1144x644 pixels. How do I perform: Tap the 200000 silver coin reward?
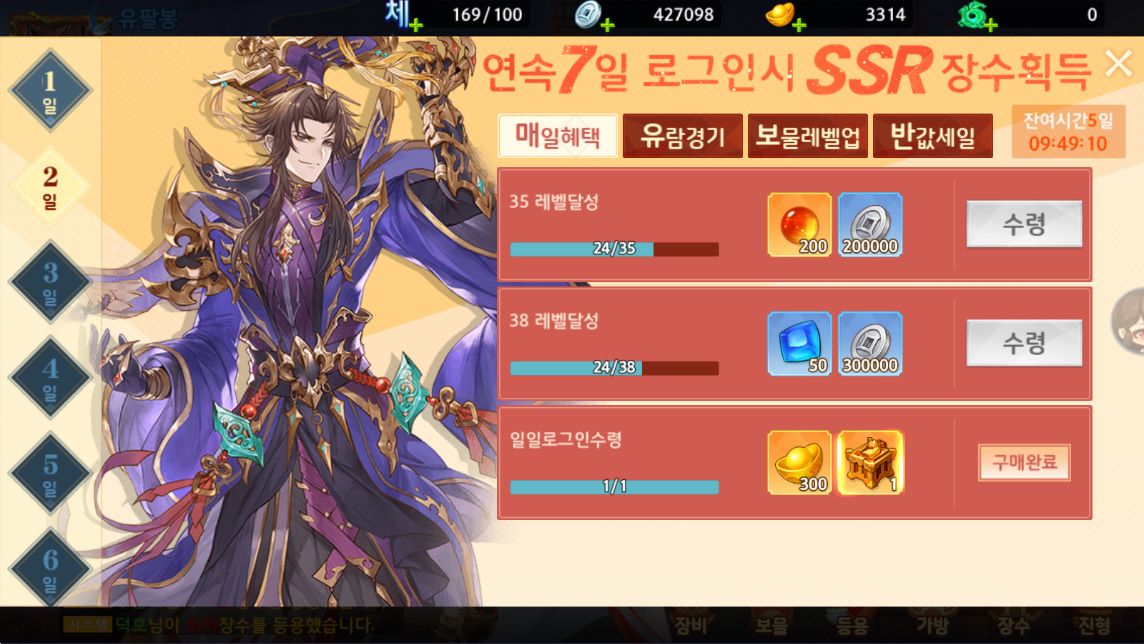pos(870,225)
